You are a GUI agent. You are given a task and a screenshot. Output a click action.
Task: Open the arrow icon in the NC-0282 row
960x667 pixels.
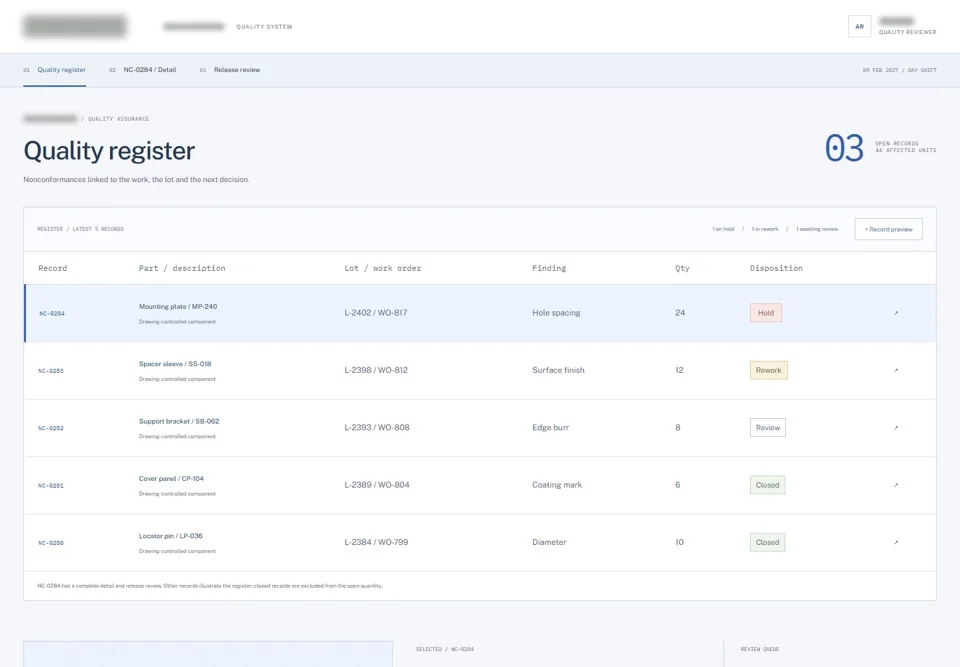point(896,428)
